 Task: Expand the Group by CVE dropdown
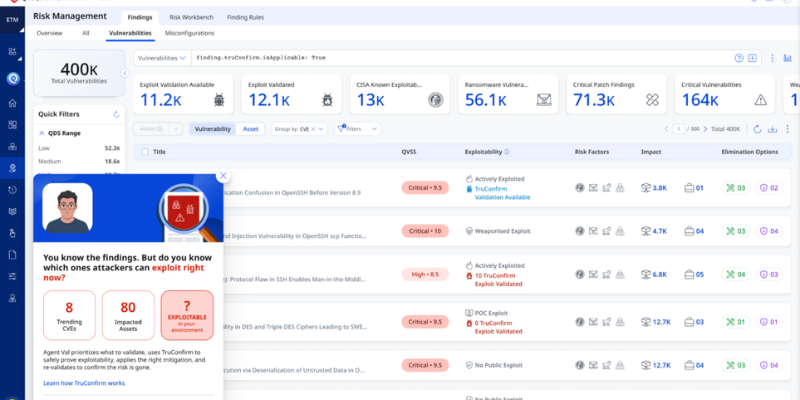point(299,129)
